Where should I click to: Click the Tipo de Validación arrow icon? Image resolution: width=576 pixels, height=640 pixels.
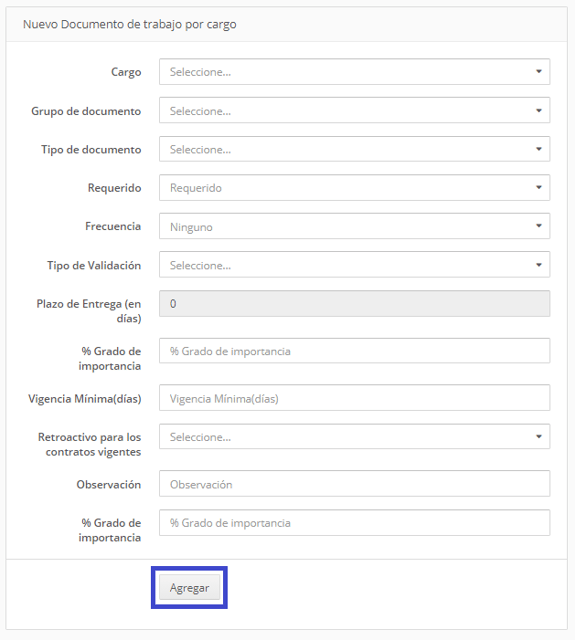[x=539, y=265]
